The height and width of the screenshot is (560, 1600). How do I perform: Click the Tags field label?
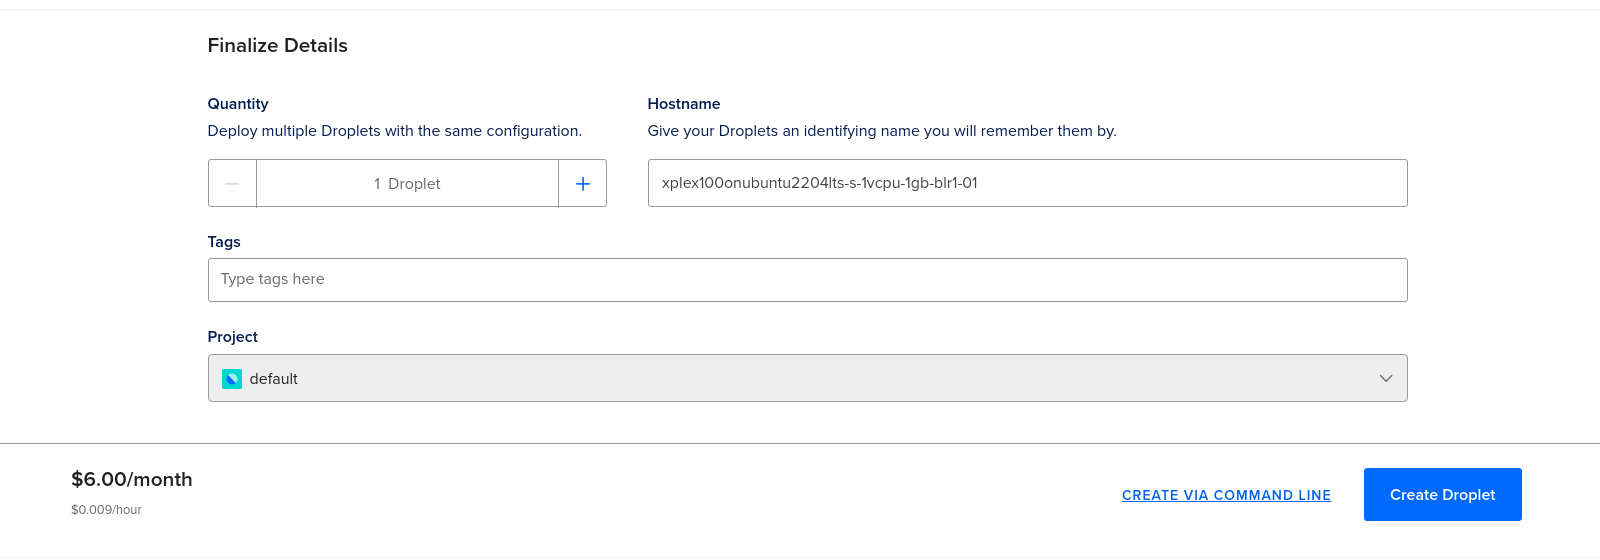coord(224,242)
